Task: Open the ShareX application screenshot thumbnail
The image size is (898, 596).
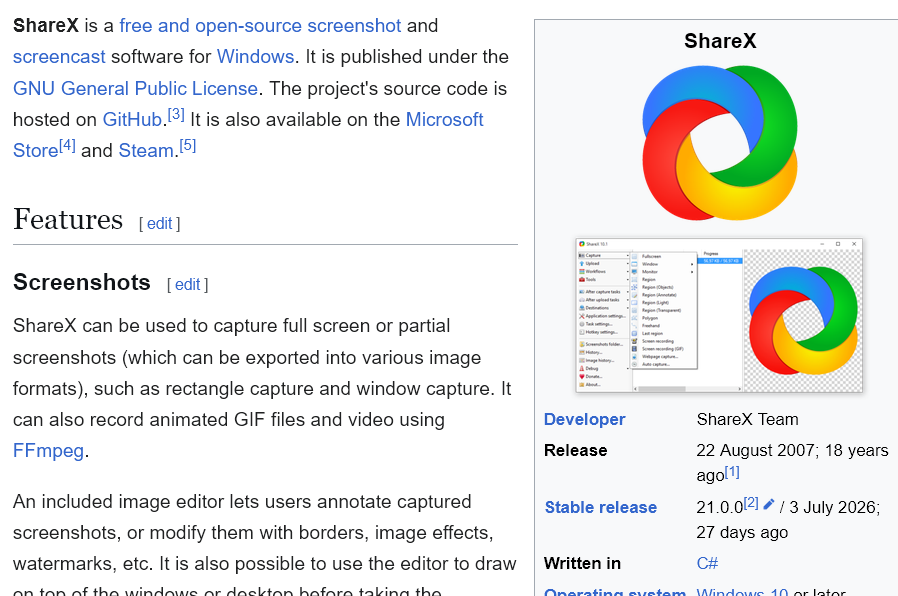Action: (719, 316)
